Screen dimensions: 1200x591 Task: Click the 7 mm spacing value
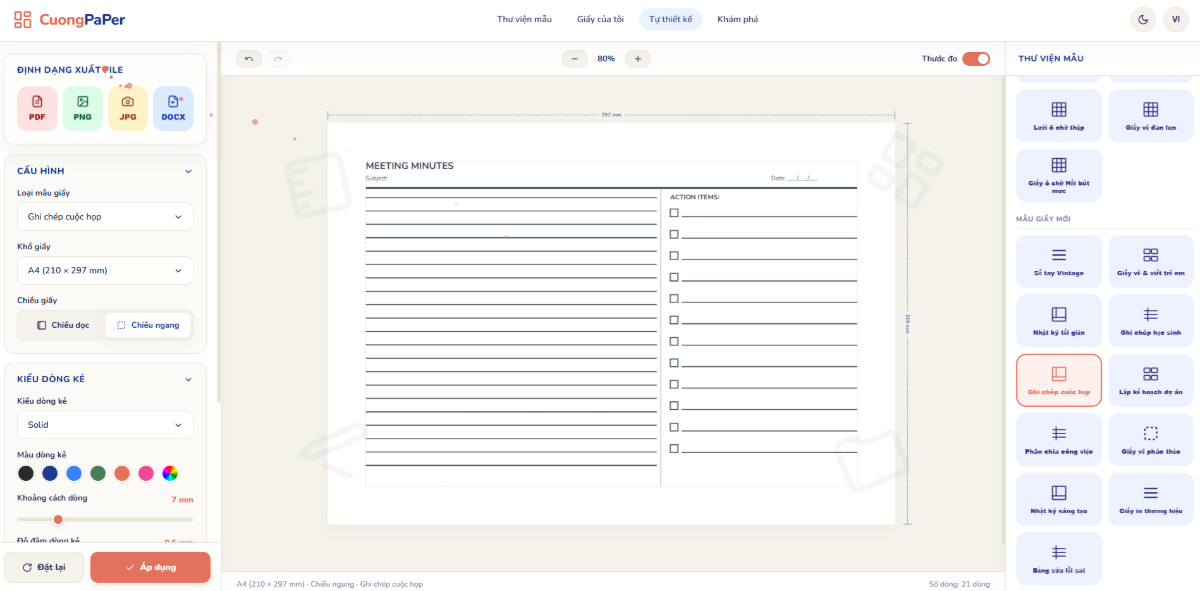(x=182, y=499)
